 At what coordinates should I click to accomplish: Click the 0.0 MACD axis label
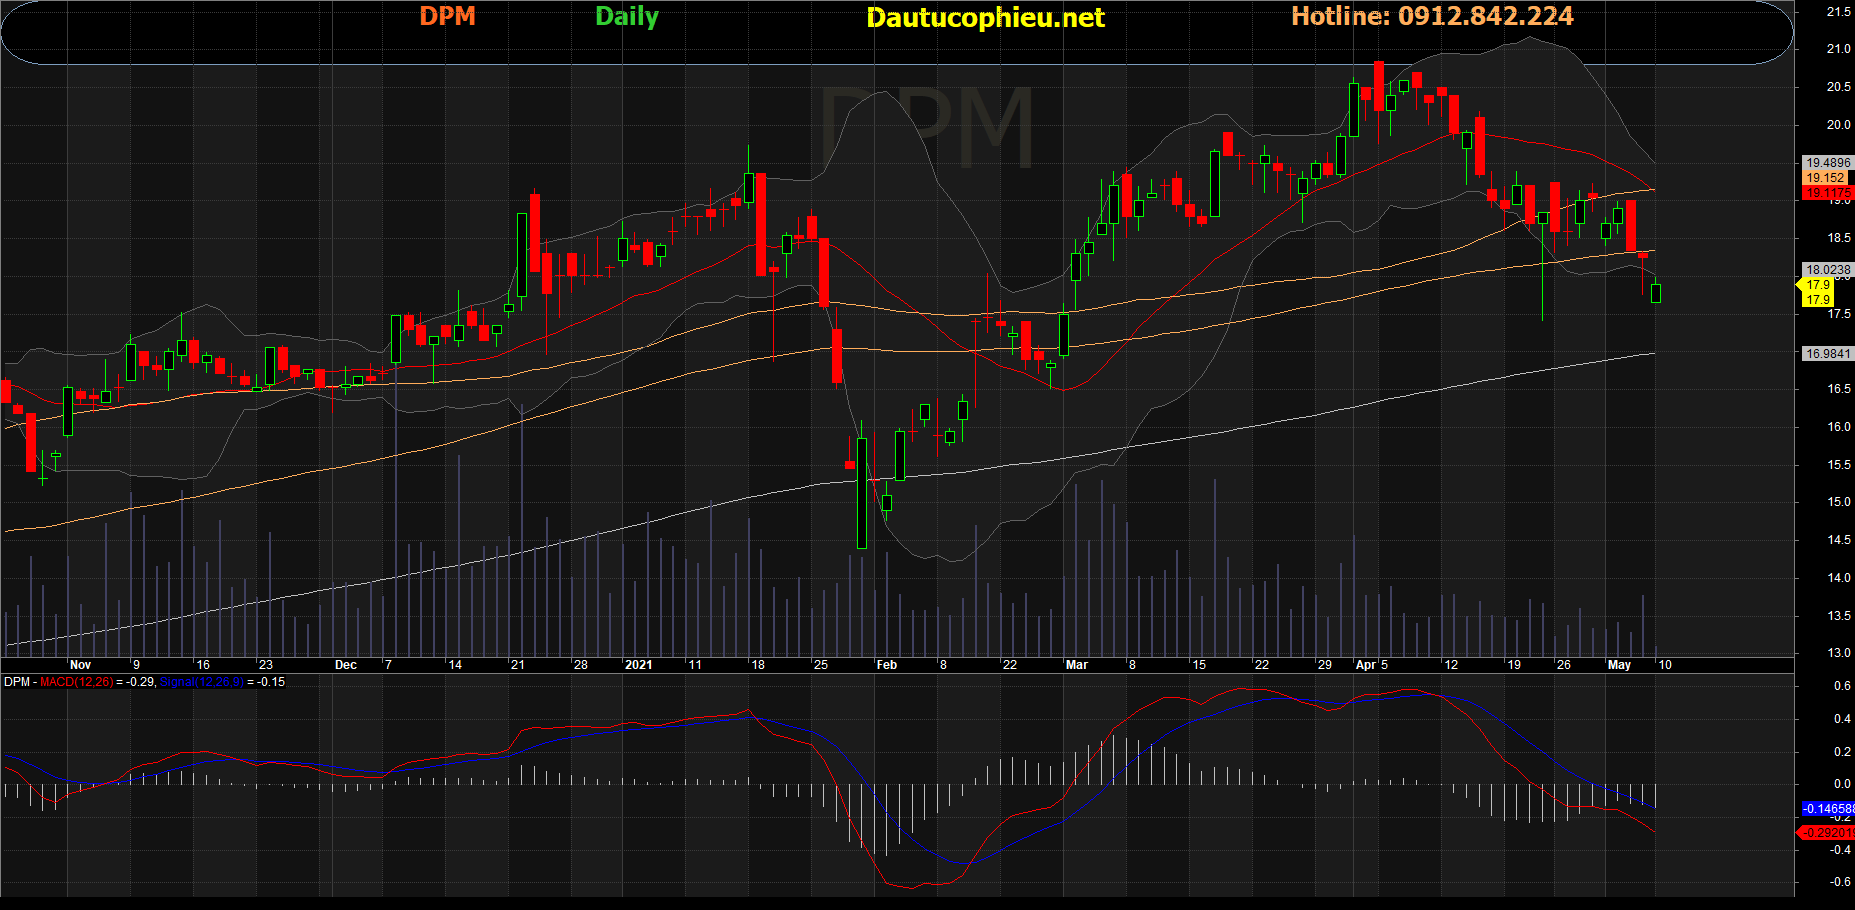tap(1842, 785)
